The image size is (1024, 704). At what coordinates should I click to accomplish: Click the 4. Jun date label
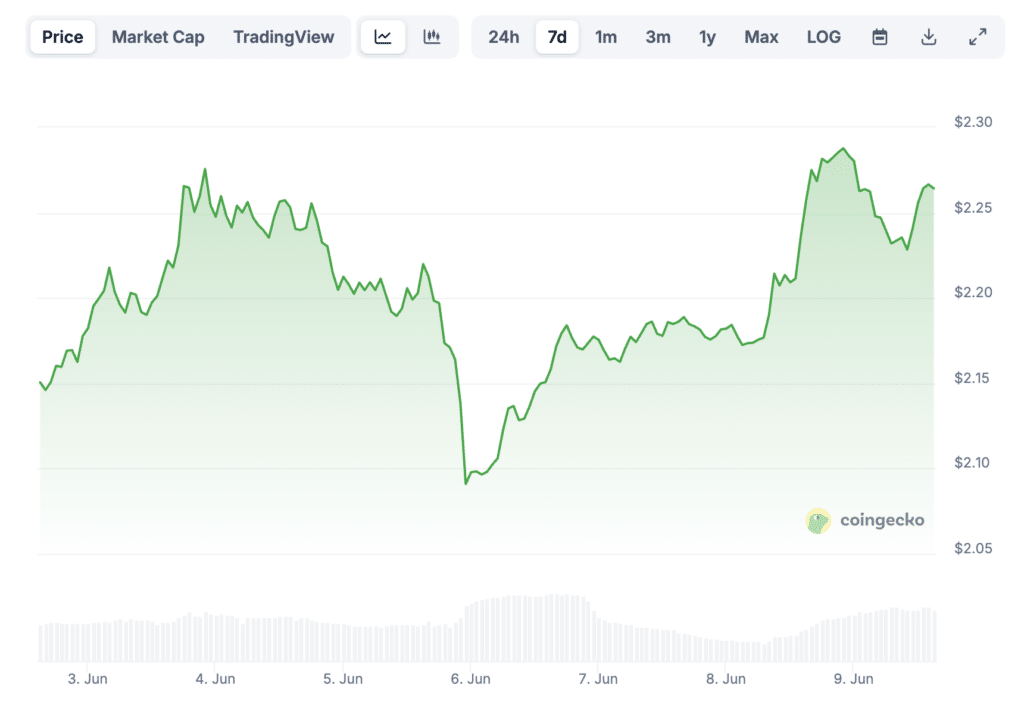(216, 679)
